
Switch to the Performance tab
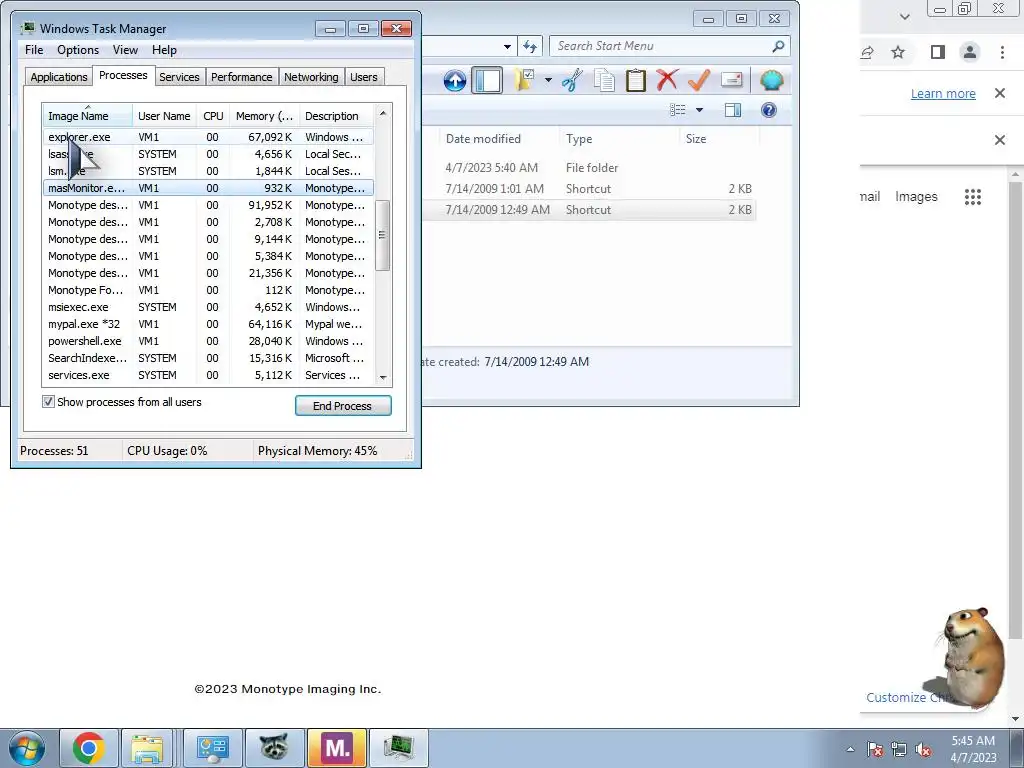(242, 77)
